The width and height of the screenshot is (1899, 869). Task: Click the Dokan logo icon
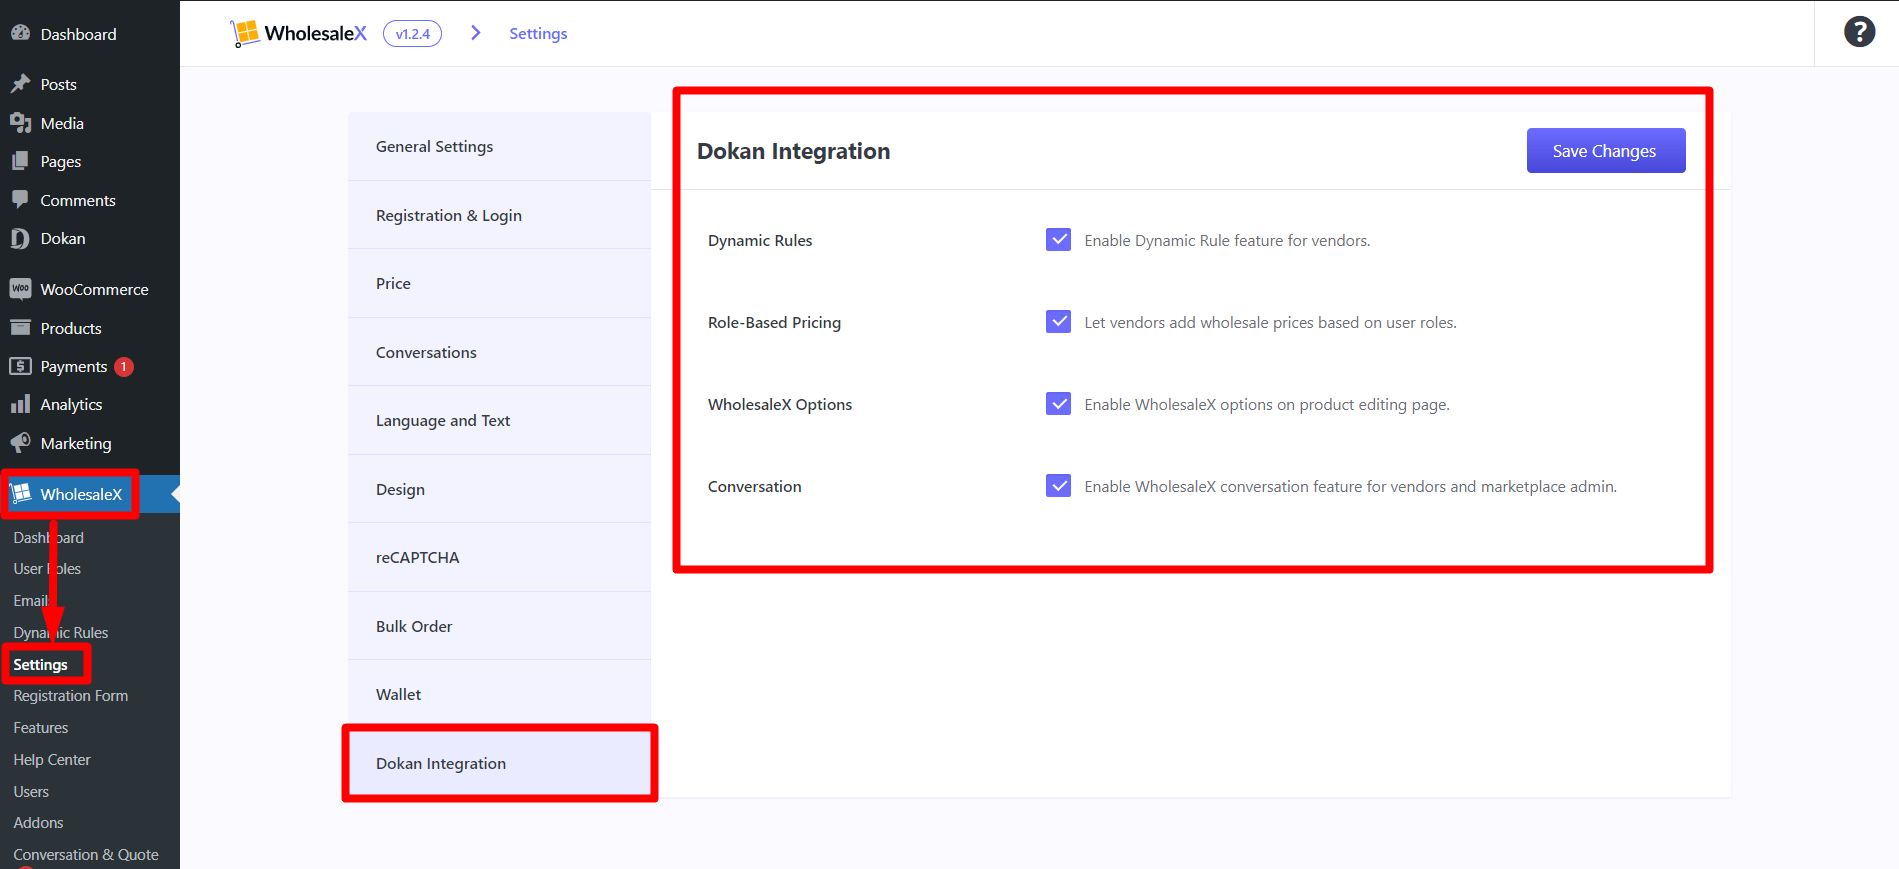pyautogui.click(x=20, y=238)
